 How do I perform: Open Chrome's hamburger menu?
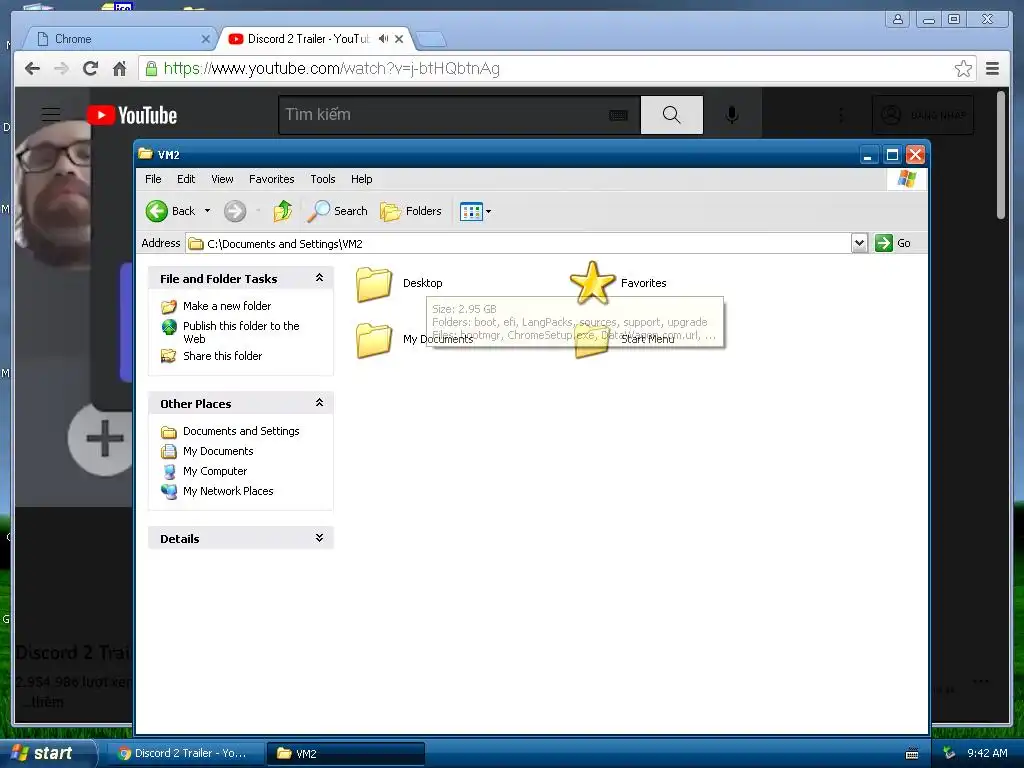[992, 69]
